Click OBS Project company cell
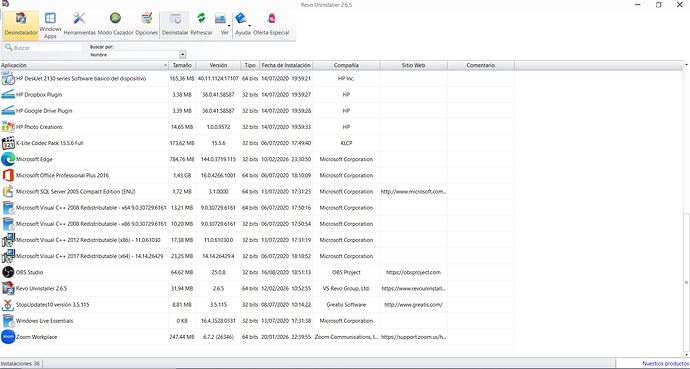The image size is (690, 369). (x=346, y=272)
